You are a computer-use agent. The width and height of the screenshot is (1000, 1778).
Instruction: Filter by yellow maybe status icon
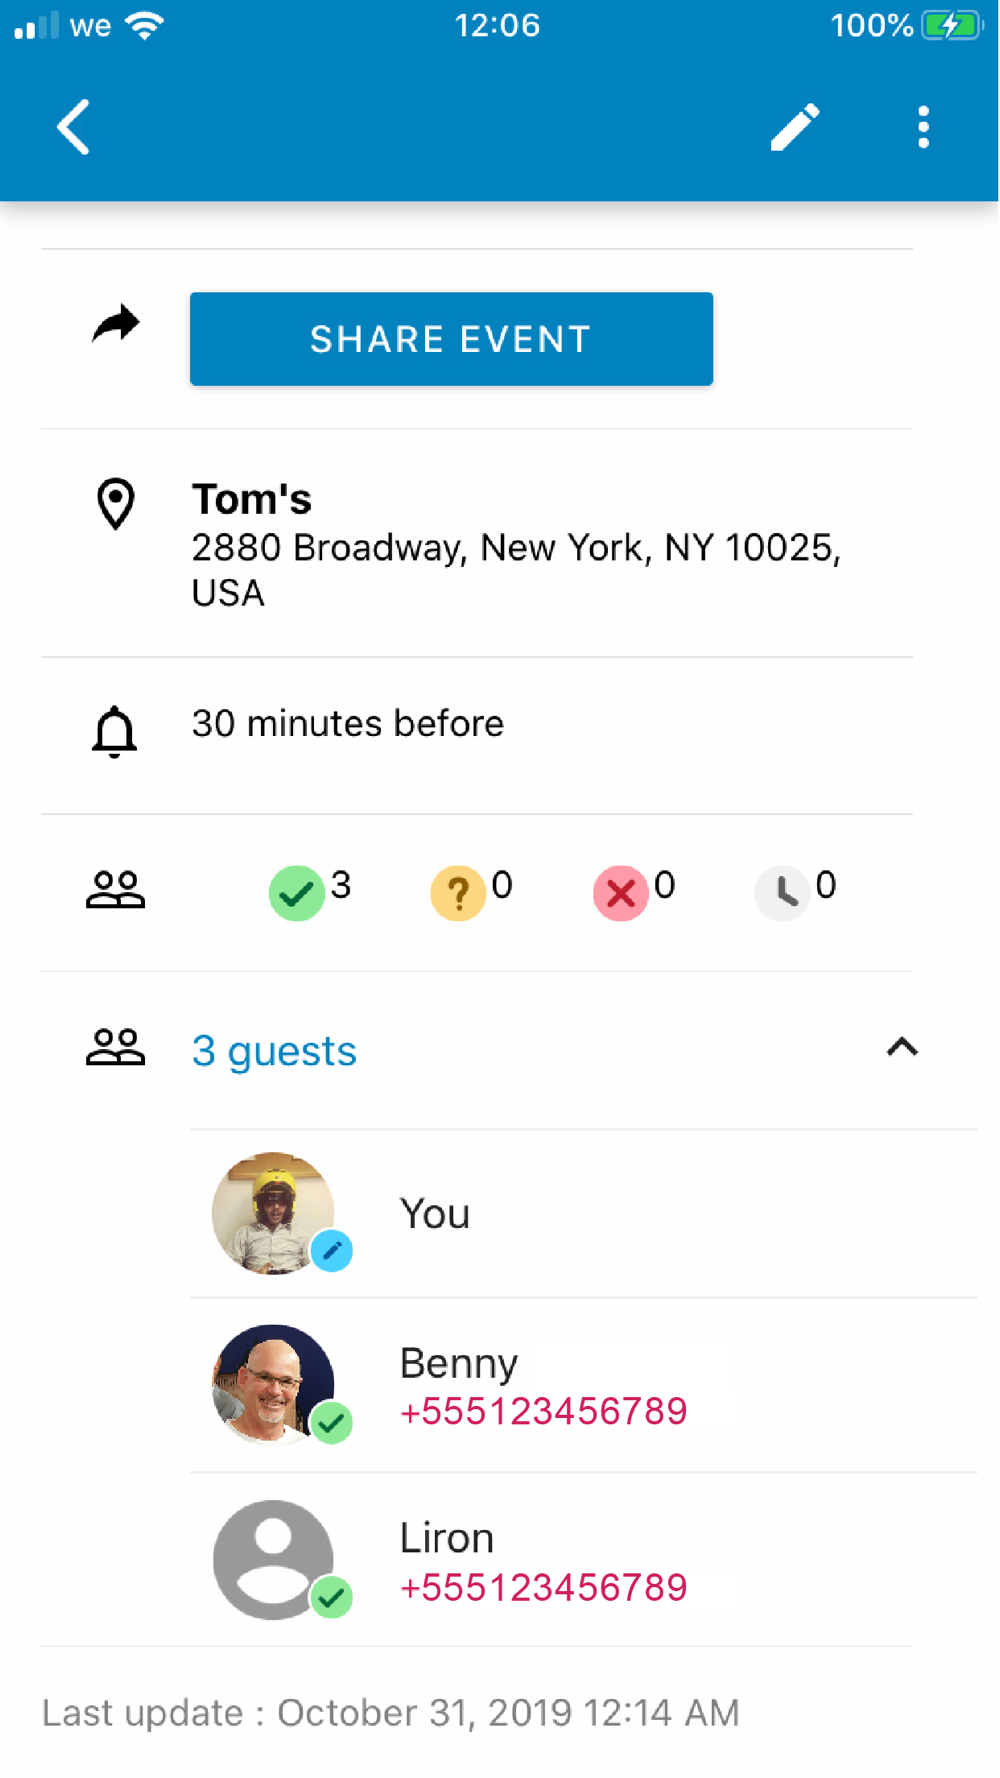click(x=458, y=892)
